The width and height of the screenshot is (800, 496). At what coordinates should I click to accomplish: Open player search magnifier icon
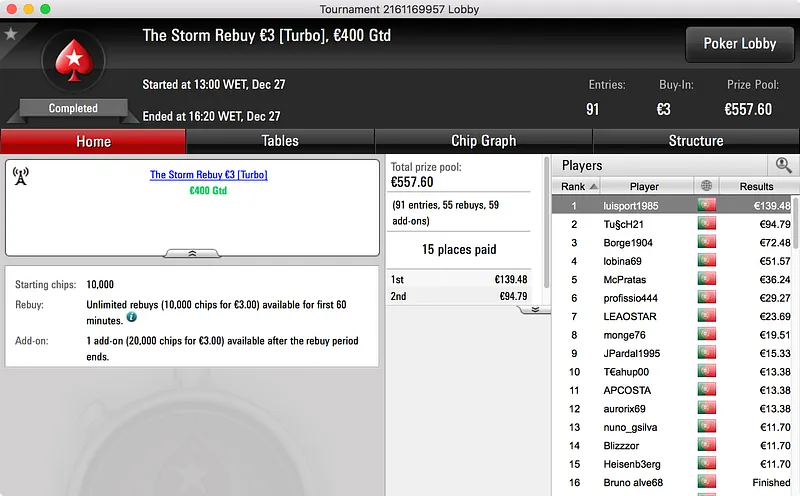[783, 165]
